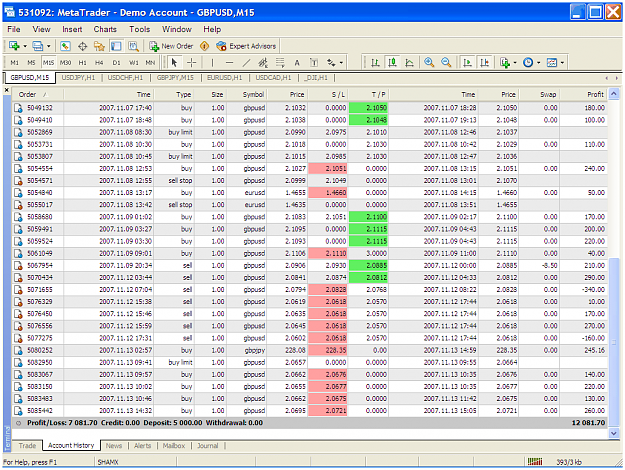The image size is (625, 470).
Task: Select the D1 timeframe
Action: (116, 63)
